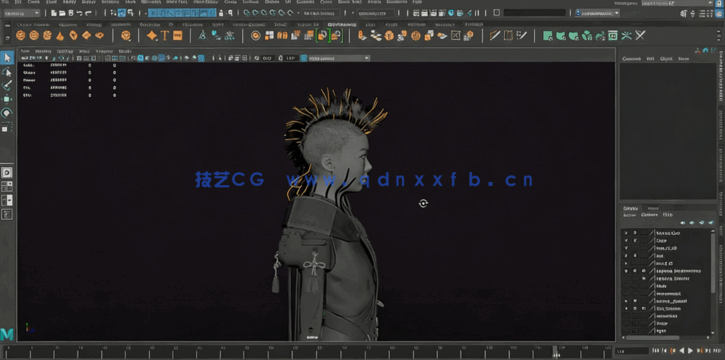Click the blue sphere render icon on status line
725x360 pixels.
click(451, 13)
